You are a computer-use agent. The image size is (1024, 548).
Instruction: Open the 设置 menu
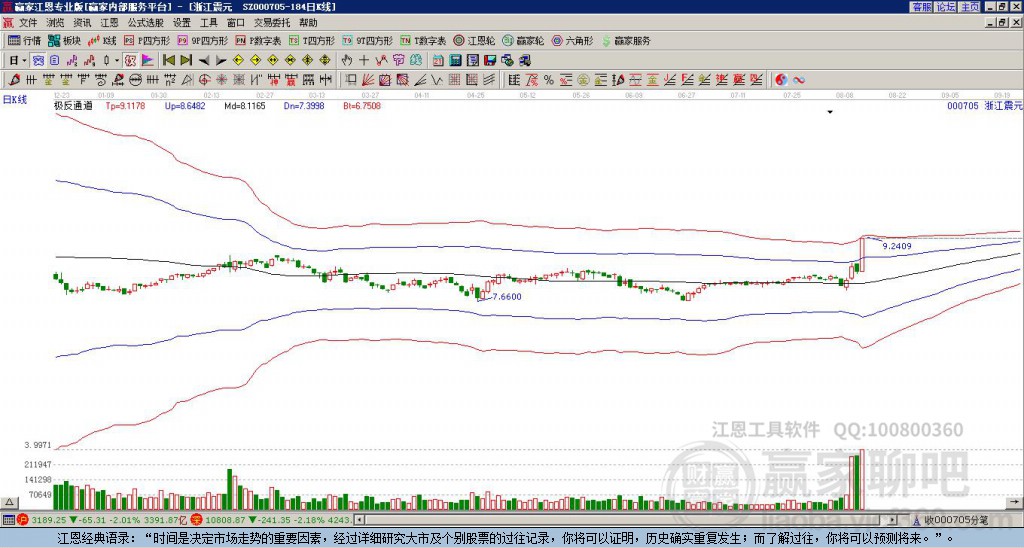(182, 23)
